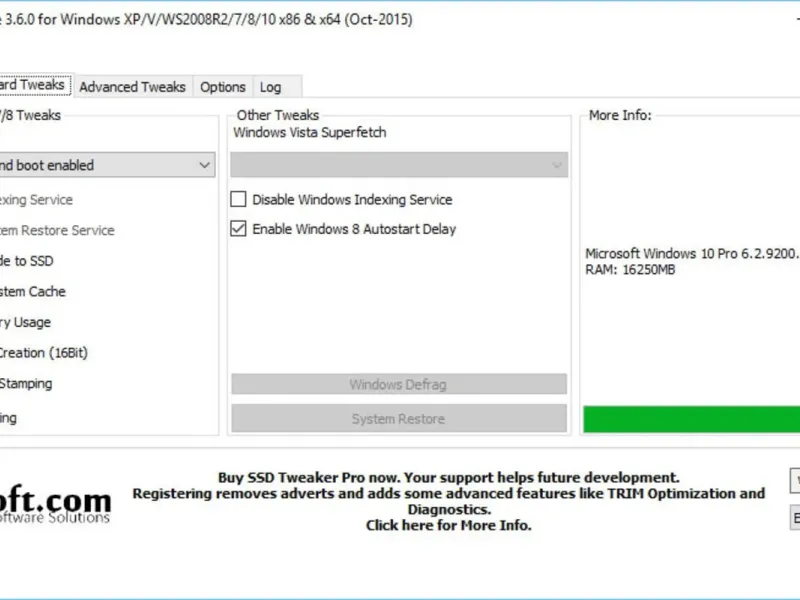Click the Usage option label
This screenshot has width=800, height=600.
pyautogui.click(x=25, y=322)
